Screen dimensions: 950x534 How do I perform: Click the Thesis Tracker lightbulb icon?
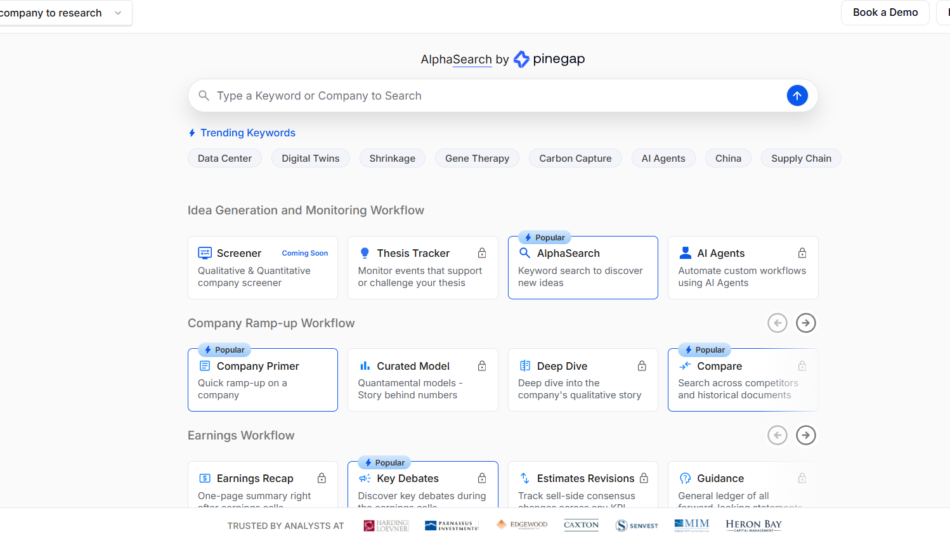(365, 254)
